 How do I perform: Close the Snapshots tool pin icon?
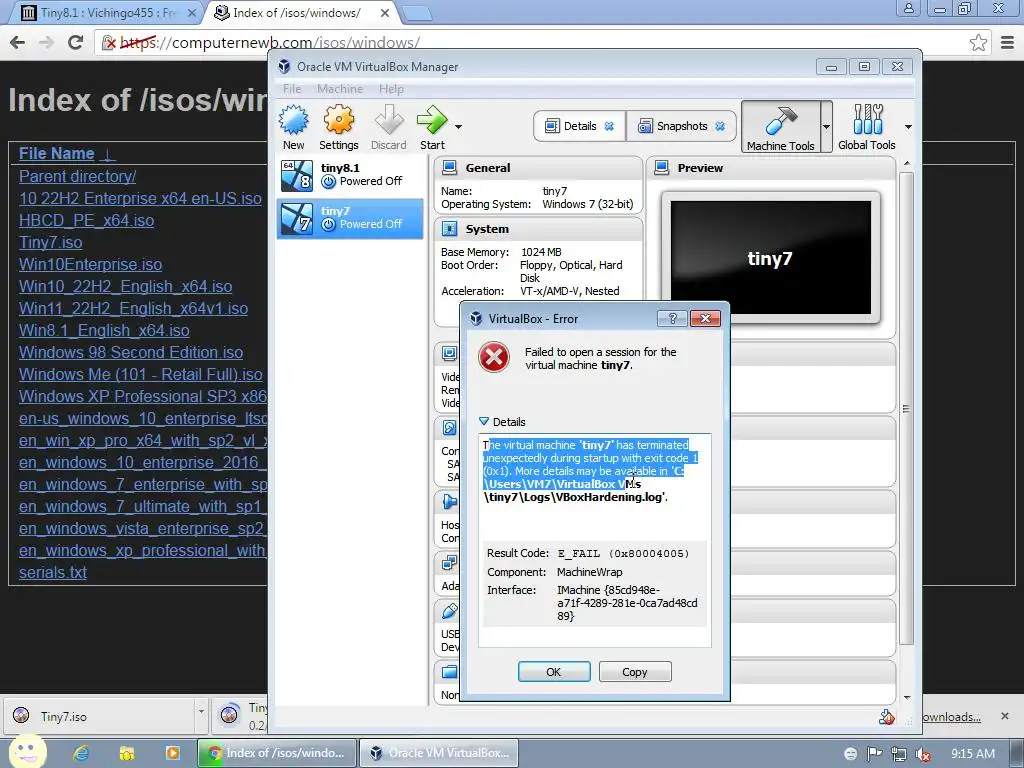tap(720, 126)
